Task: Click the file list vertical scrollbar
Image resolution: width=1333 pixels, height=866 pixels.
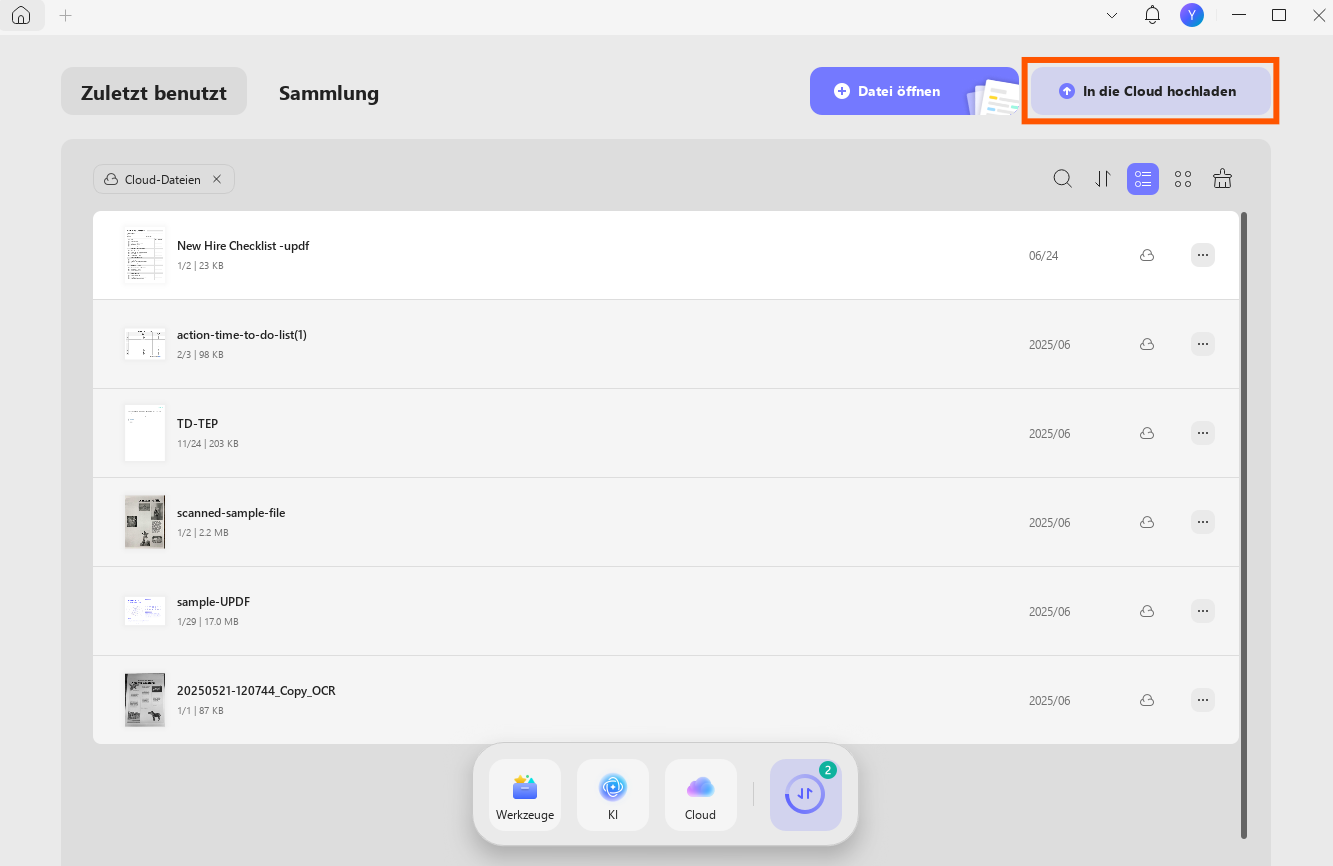Action: [x=1244, y=524]
